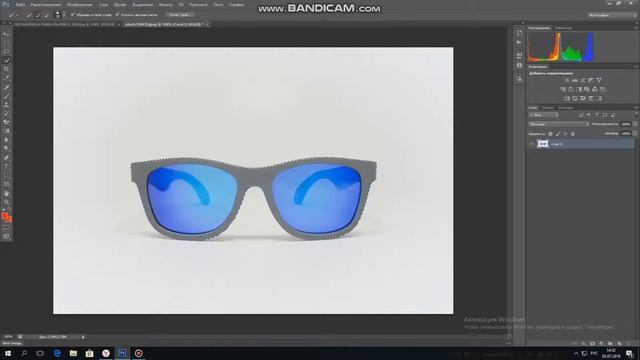Open the Layers panel flyout menu
The image size is (640, 360).
(636, 108)
